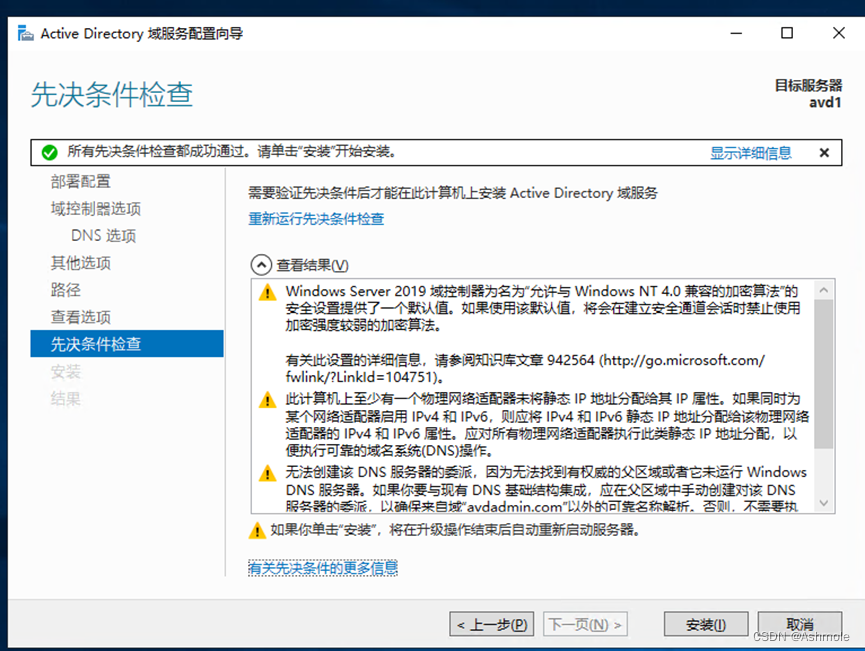The image size is (865, 651).
Task: Click the 目标服务器 avd1 label
Action: click(808, 94)
